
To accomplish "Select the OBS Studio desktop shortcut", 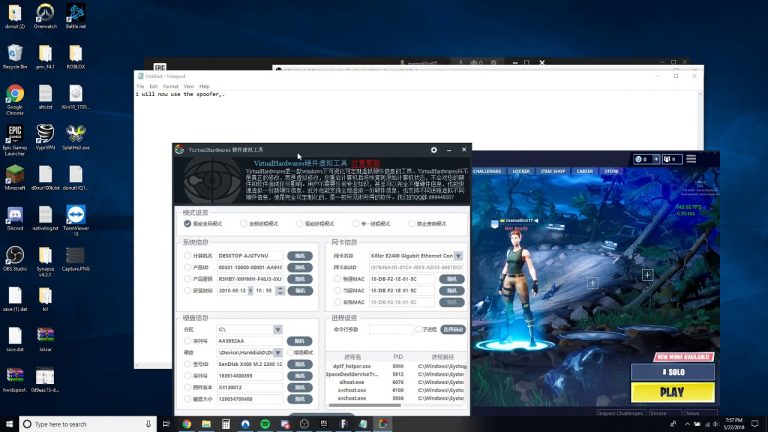I will (x=15, y=259).
